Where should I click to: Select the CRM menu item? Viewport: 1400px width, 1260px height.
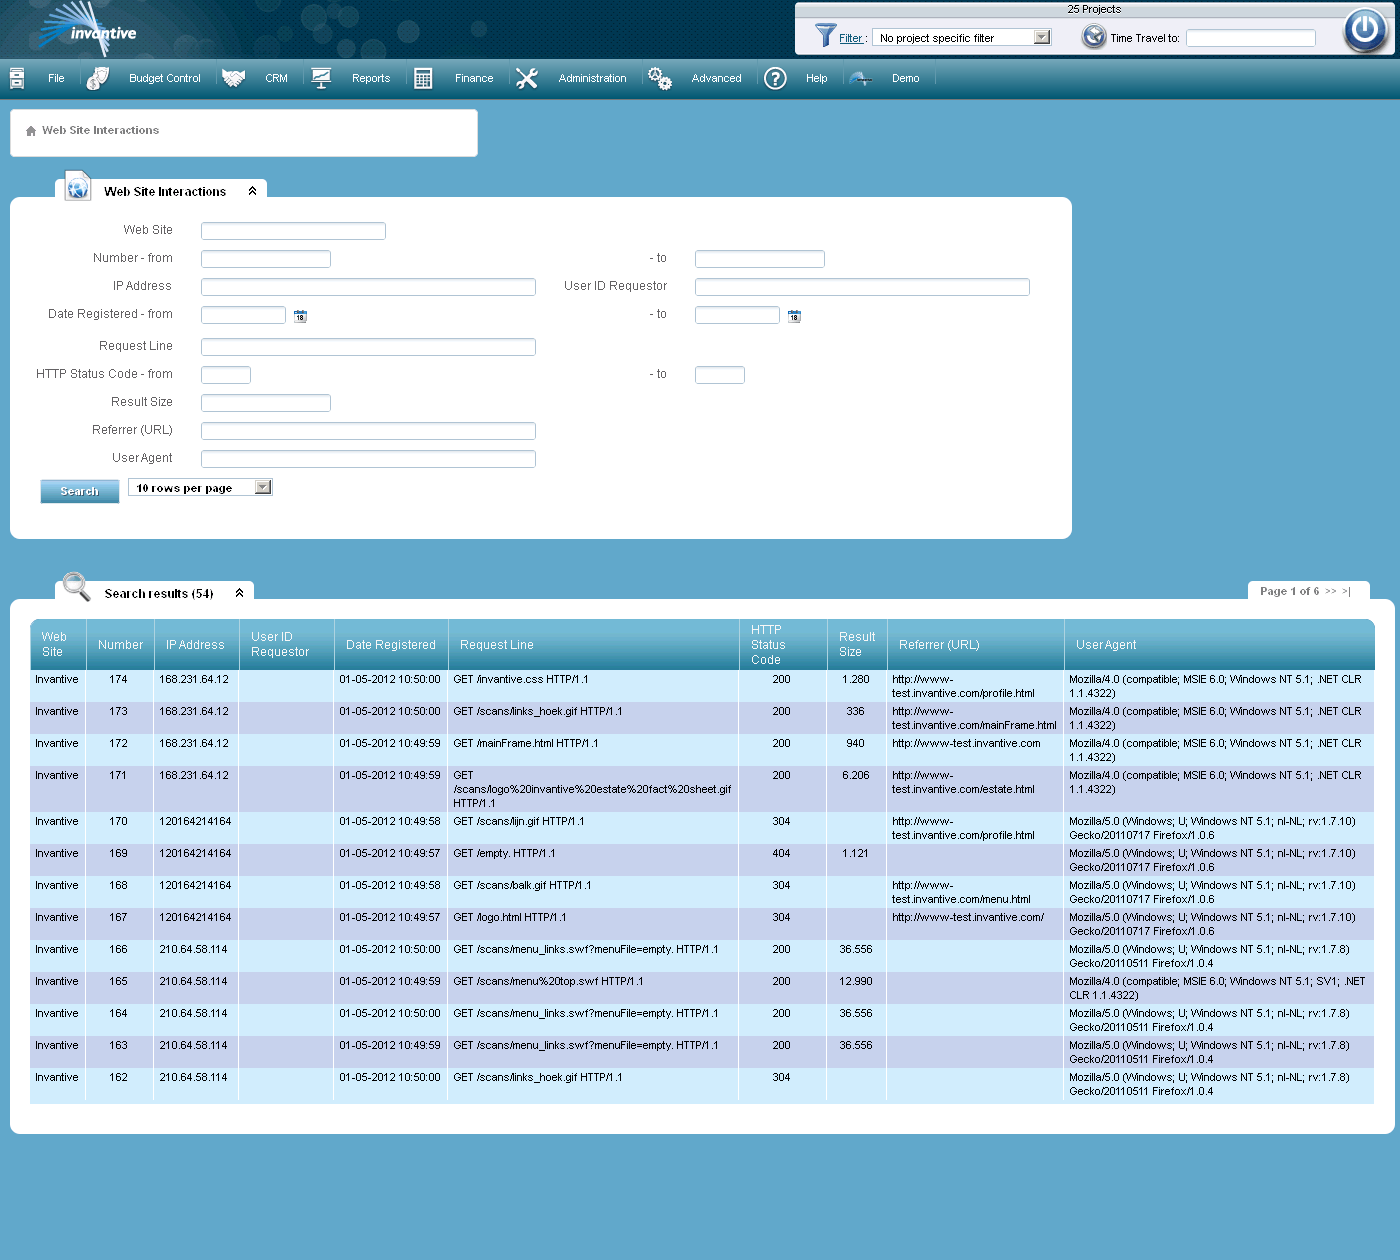click(276, 78)
